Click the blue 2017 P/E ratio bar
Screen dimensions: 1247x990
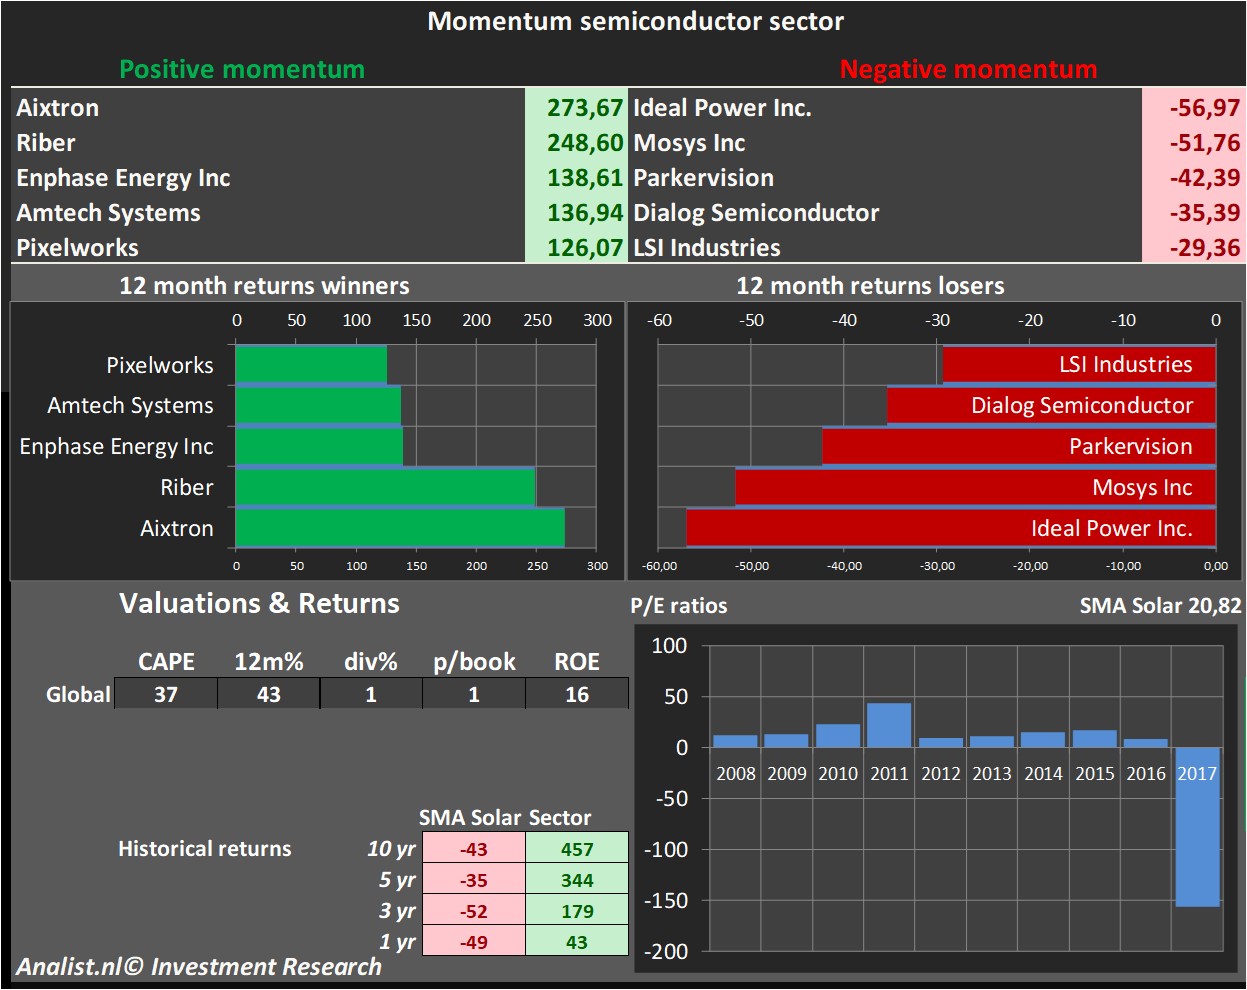(x=1197, y=826)
